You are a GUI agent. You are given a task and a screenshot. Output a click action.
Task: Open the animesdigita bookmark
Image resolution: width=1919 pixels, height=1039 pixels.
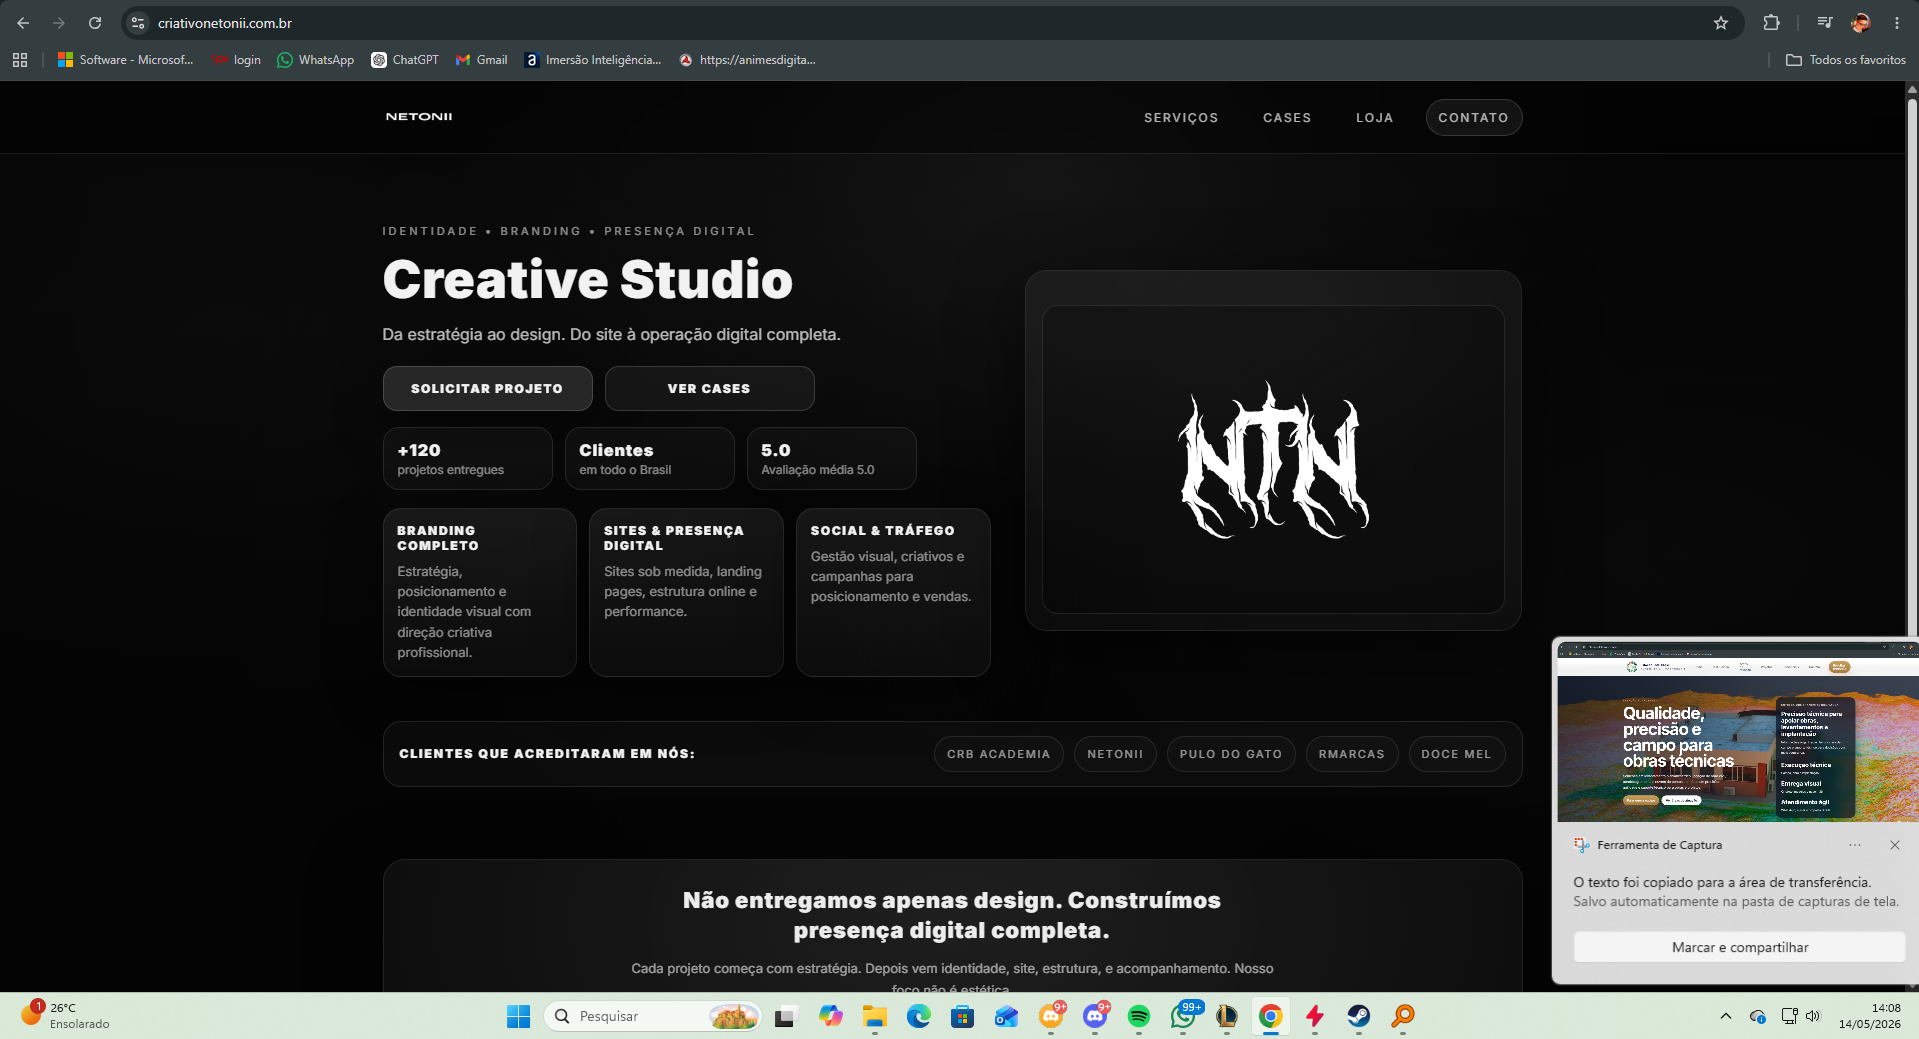[x=748, y=60]
